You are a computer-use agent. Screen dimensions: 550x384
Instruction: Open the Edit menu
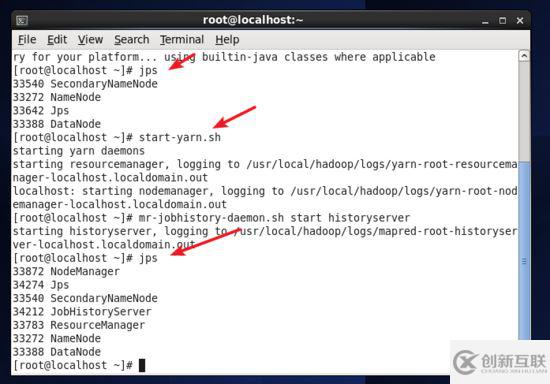click(x=57, y=40)
